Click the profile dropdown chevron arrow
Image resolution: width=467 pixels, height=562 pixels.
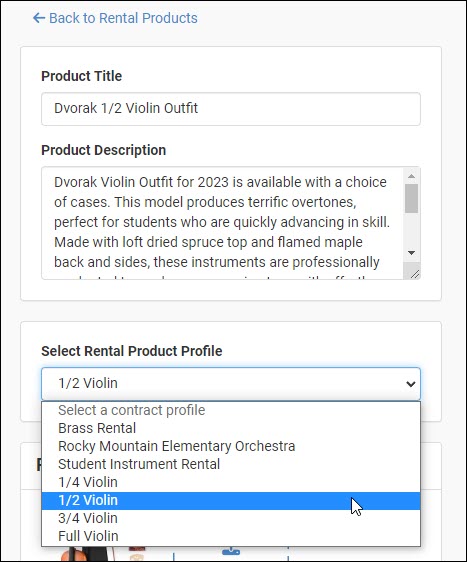coord(411,384)
